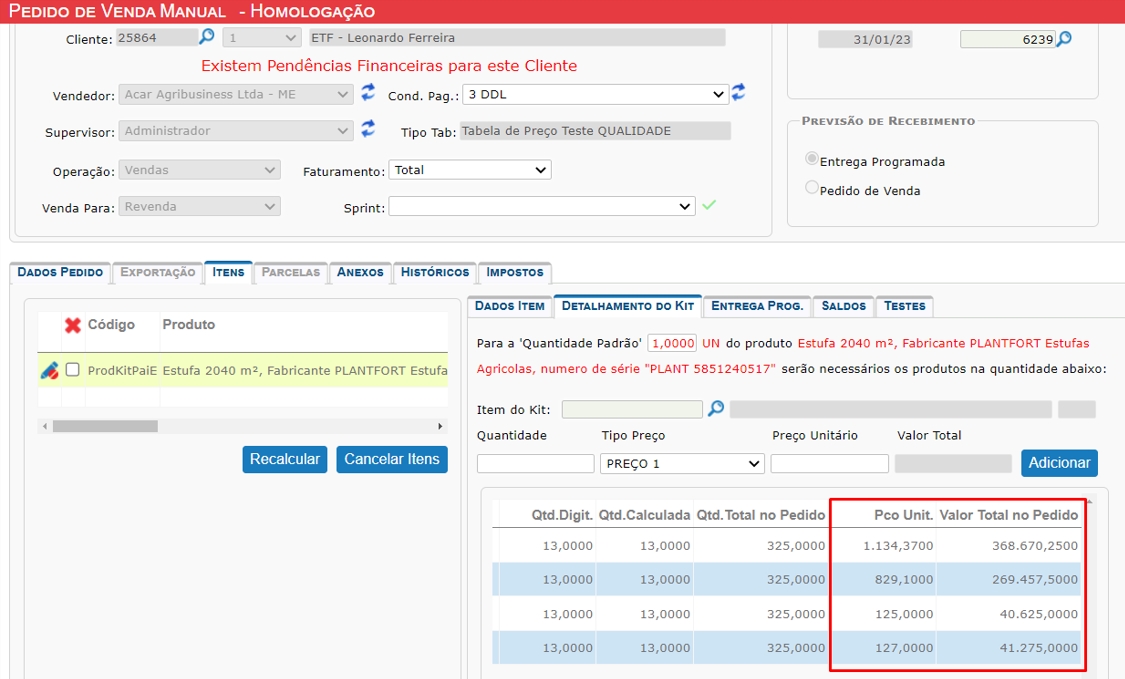The image size is (1125, 679).
Task: Click the order number field showing 6239
Action: click(1007, 39)
